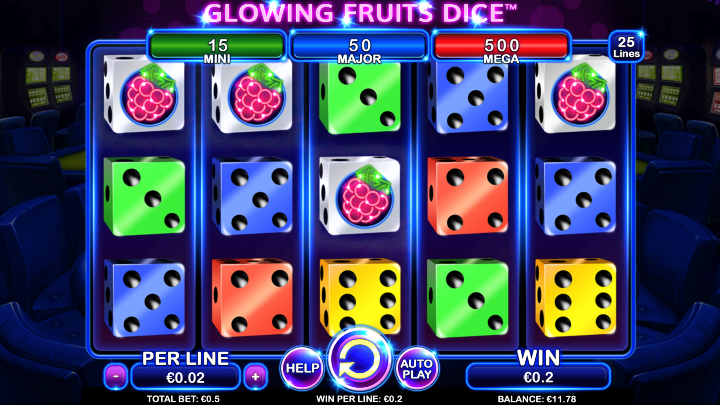
Task: Click the per line €0.02 value field
Action: point(186,377)
